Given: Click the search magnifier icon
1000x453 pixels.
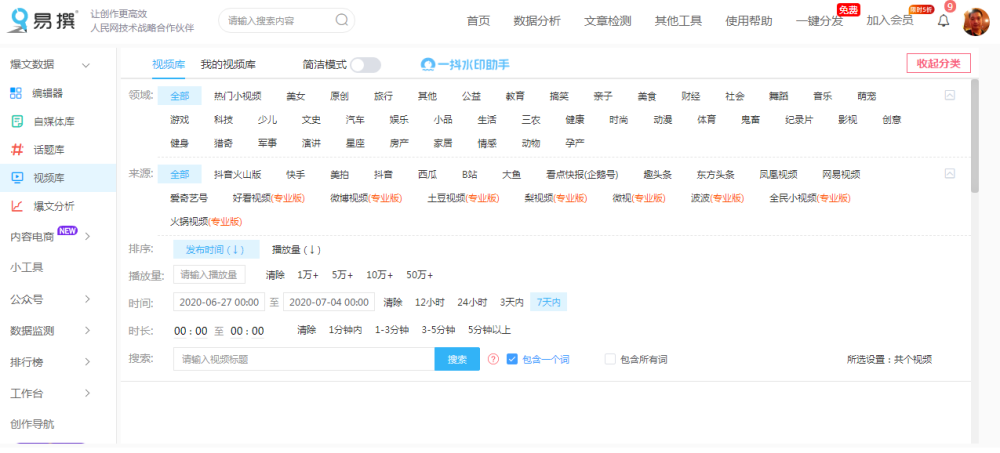Looking at the screenshot, I should [342, 20].
